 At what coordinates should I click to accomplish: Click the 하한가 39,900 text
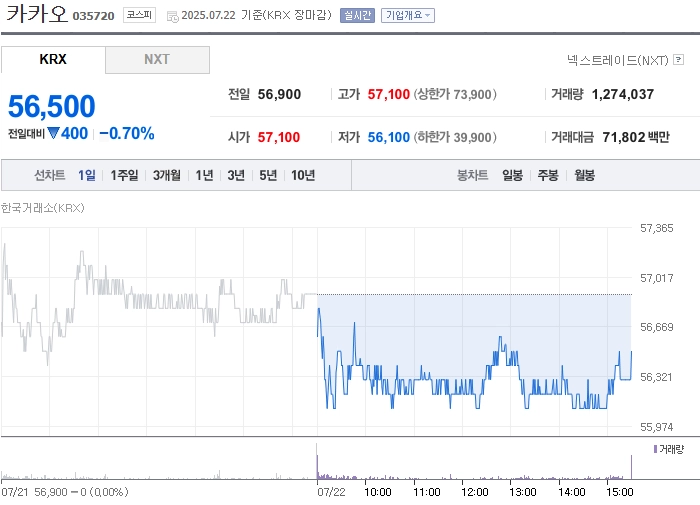[455, 137]
